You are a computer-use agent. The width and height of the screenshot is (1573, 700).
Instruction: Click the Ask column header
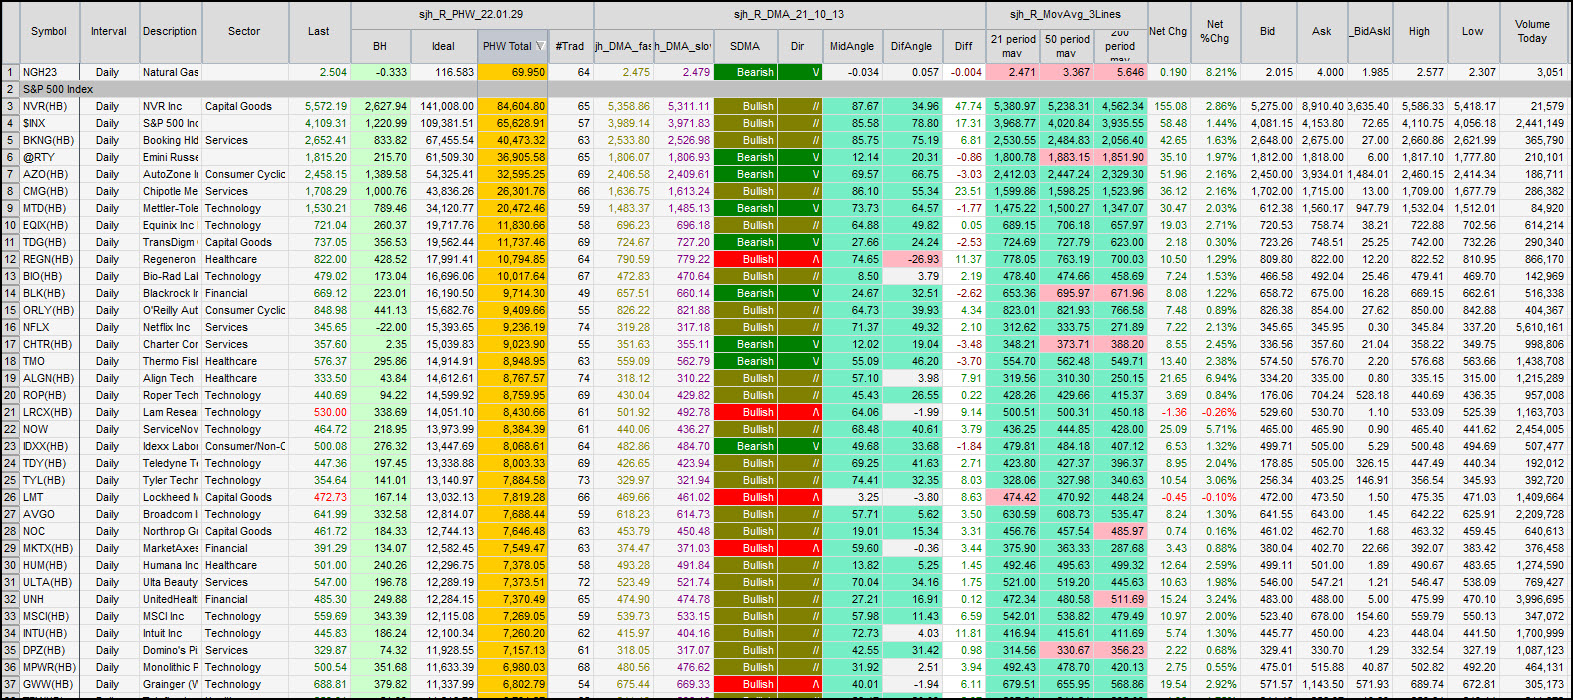(1321, 31)
